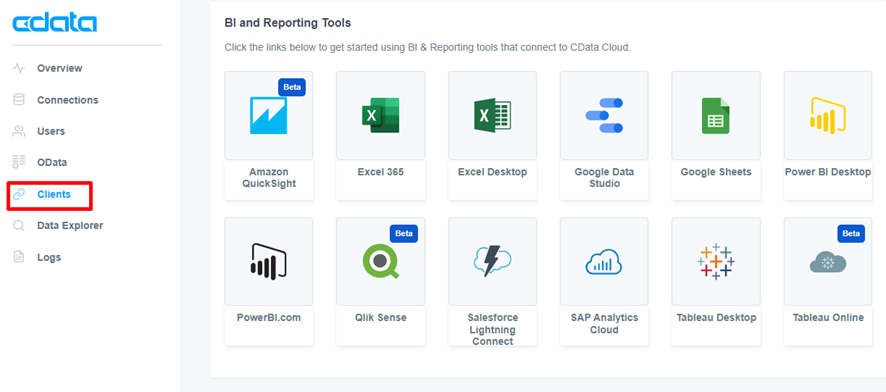Open the Google Sheets tile icon

(716, 115)
